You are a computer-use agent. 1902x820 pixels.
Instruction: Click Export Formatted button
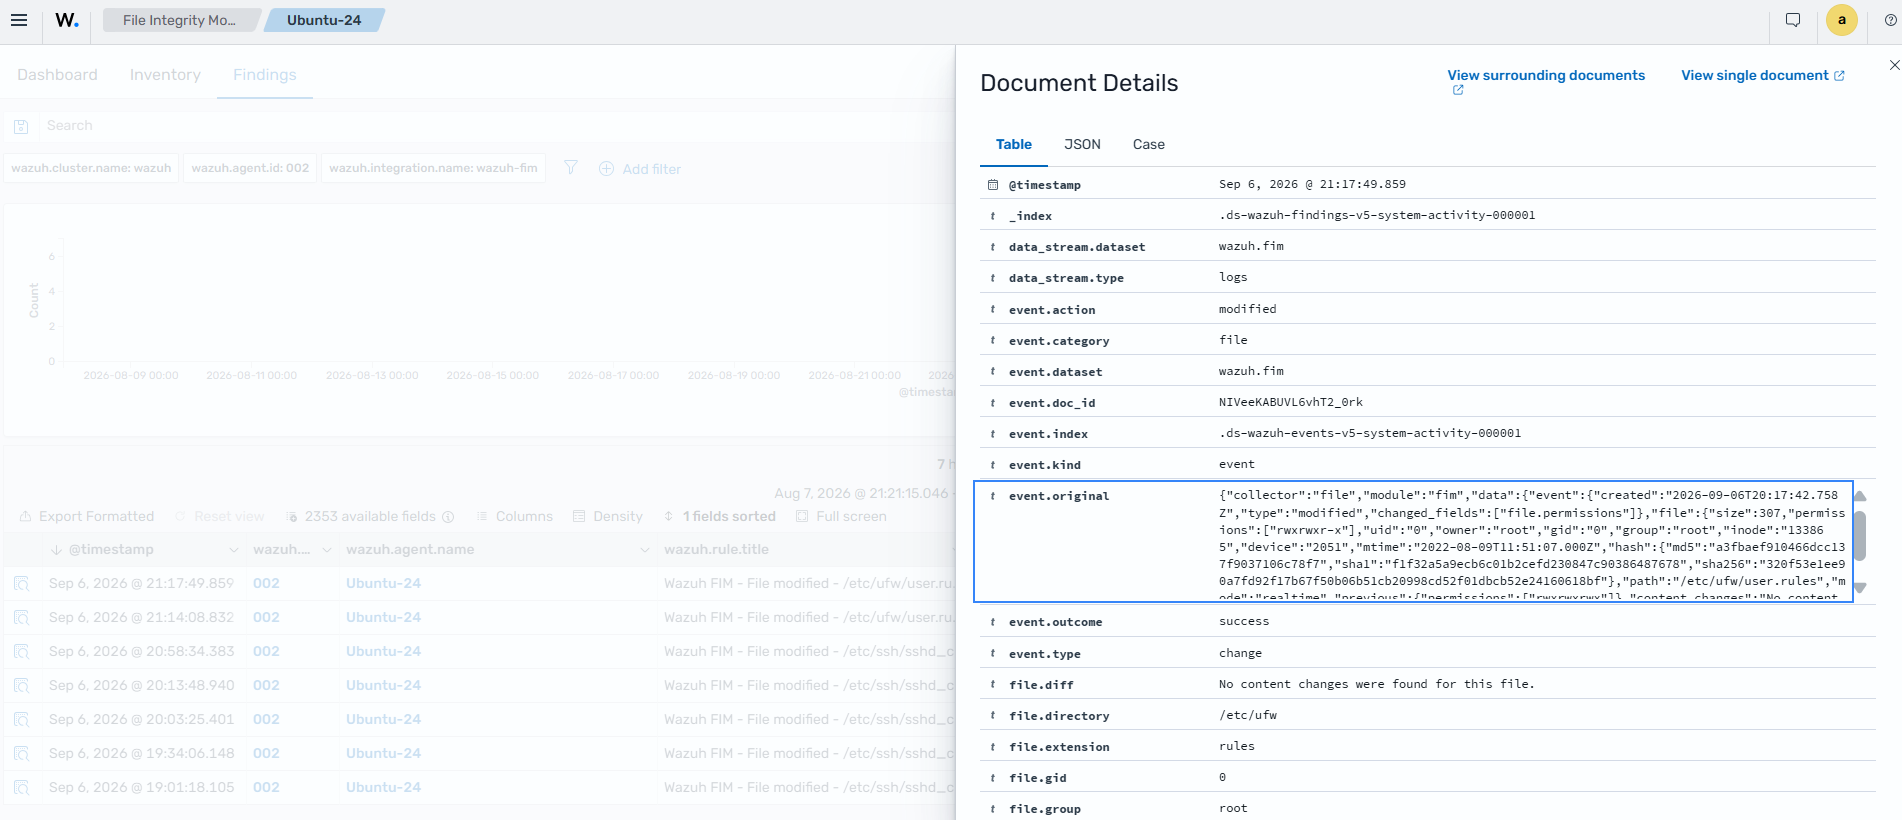pos(87,516)
